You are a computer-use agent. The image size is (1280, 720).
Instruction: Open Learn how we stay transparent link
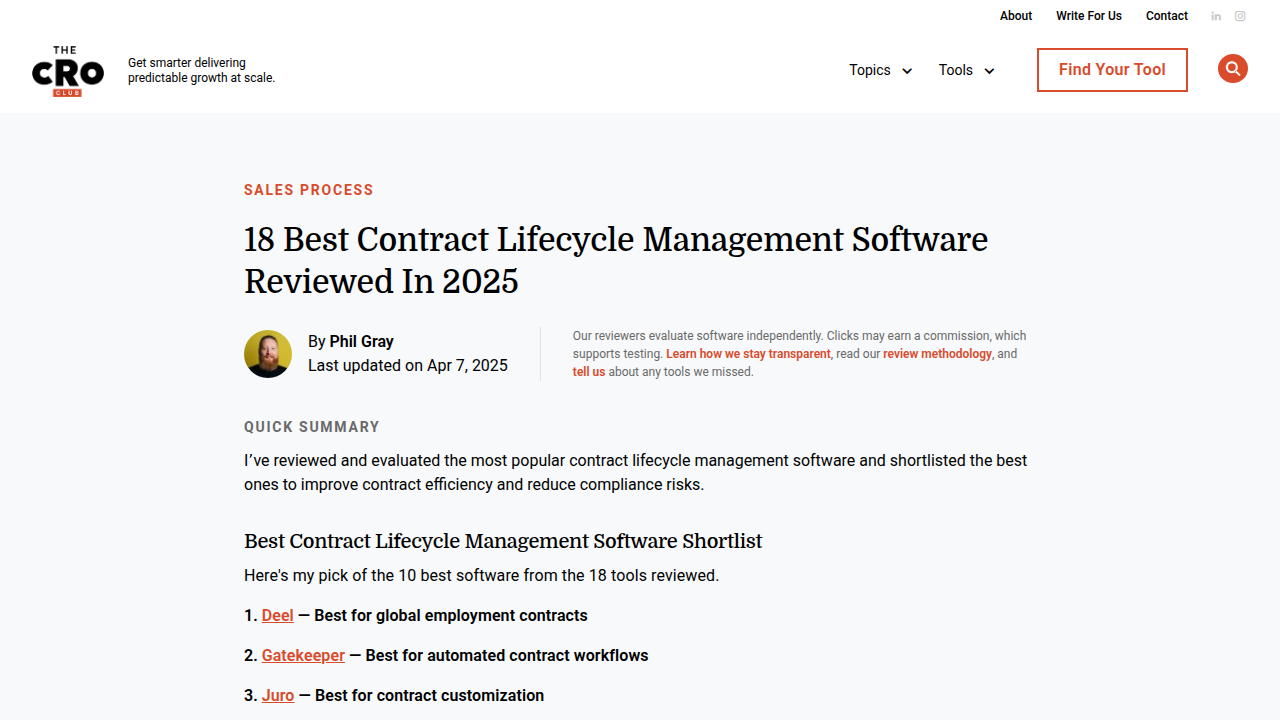748,354
